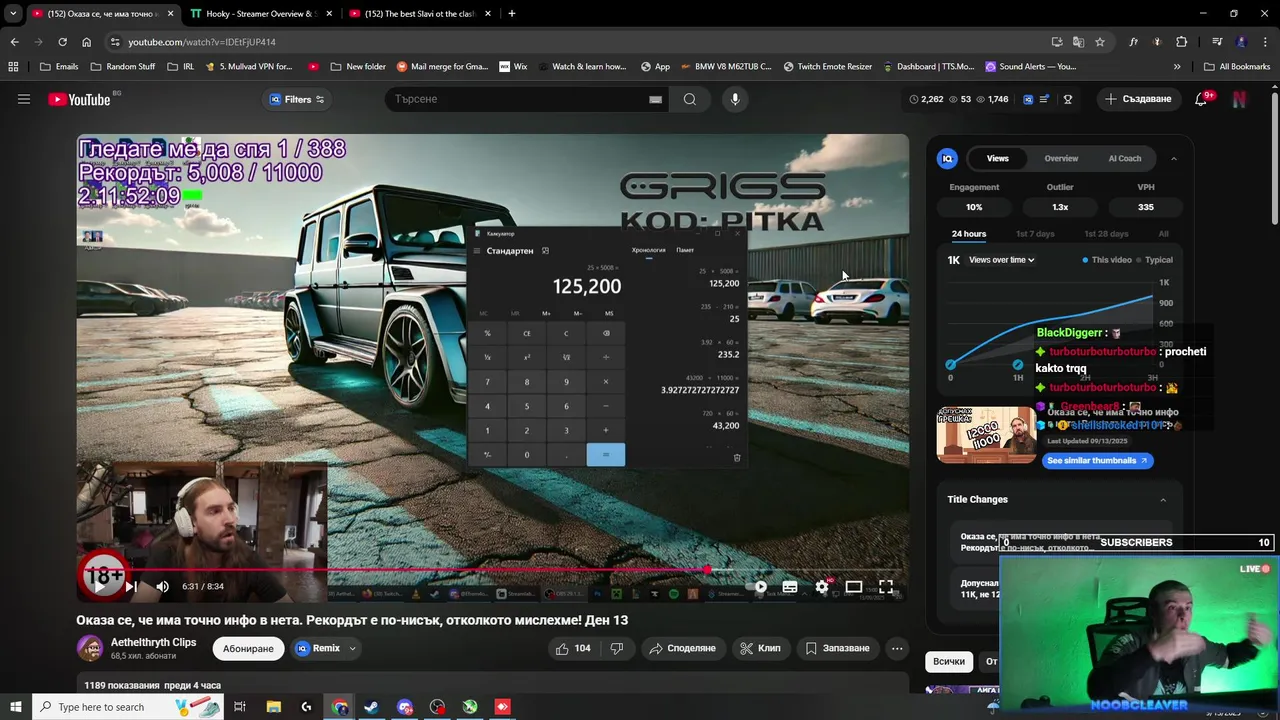
Task: Reload the page
Action: pos(62,42)
